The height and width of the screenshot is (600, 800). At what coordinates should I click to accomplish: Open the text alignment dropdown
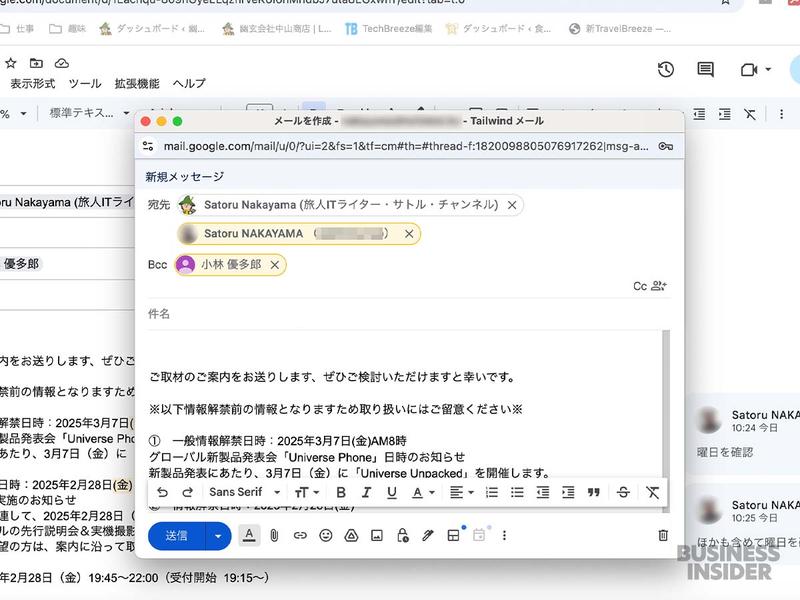click(462, 492)
